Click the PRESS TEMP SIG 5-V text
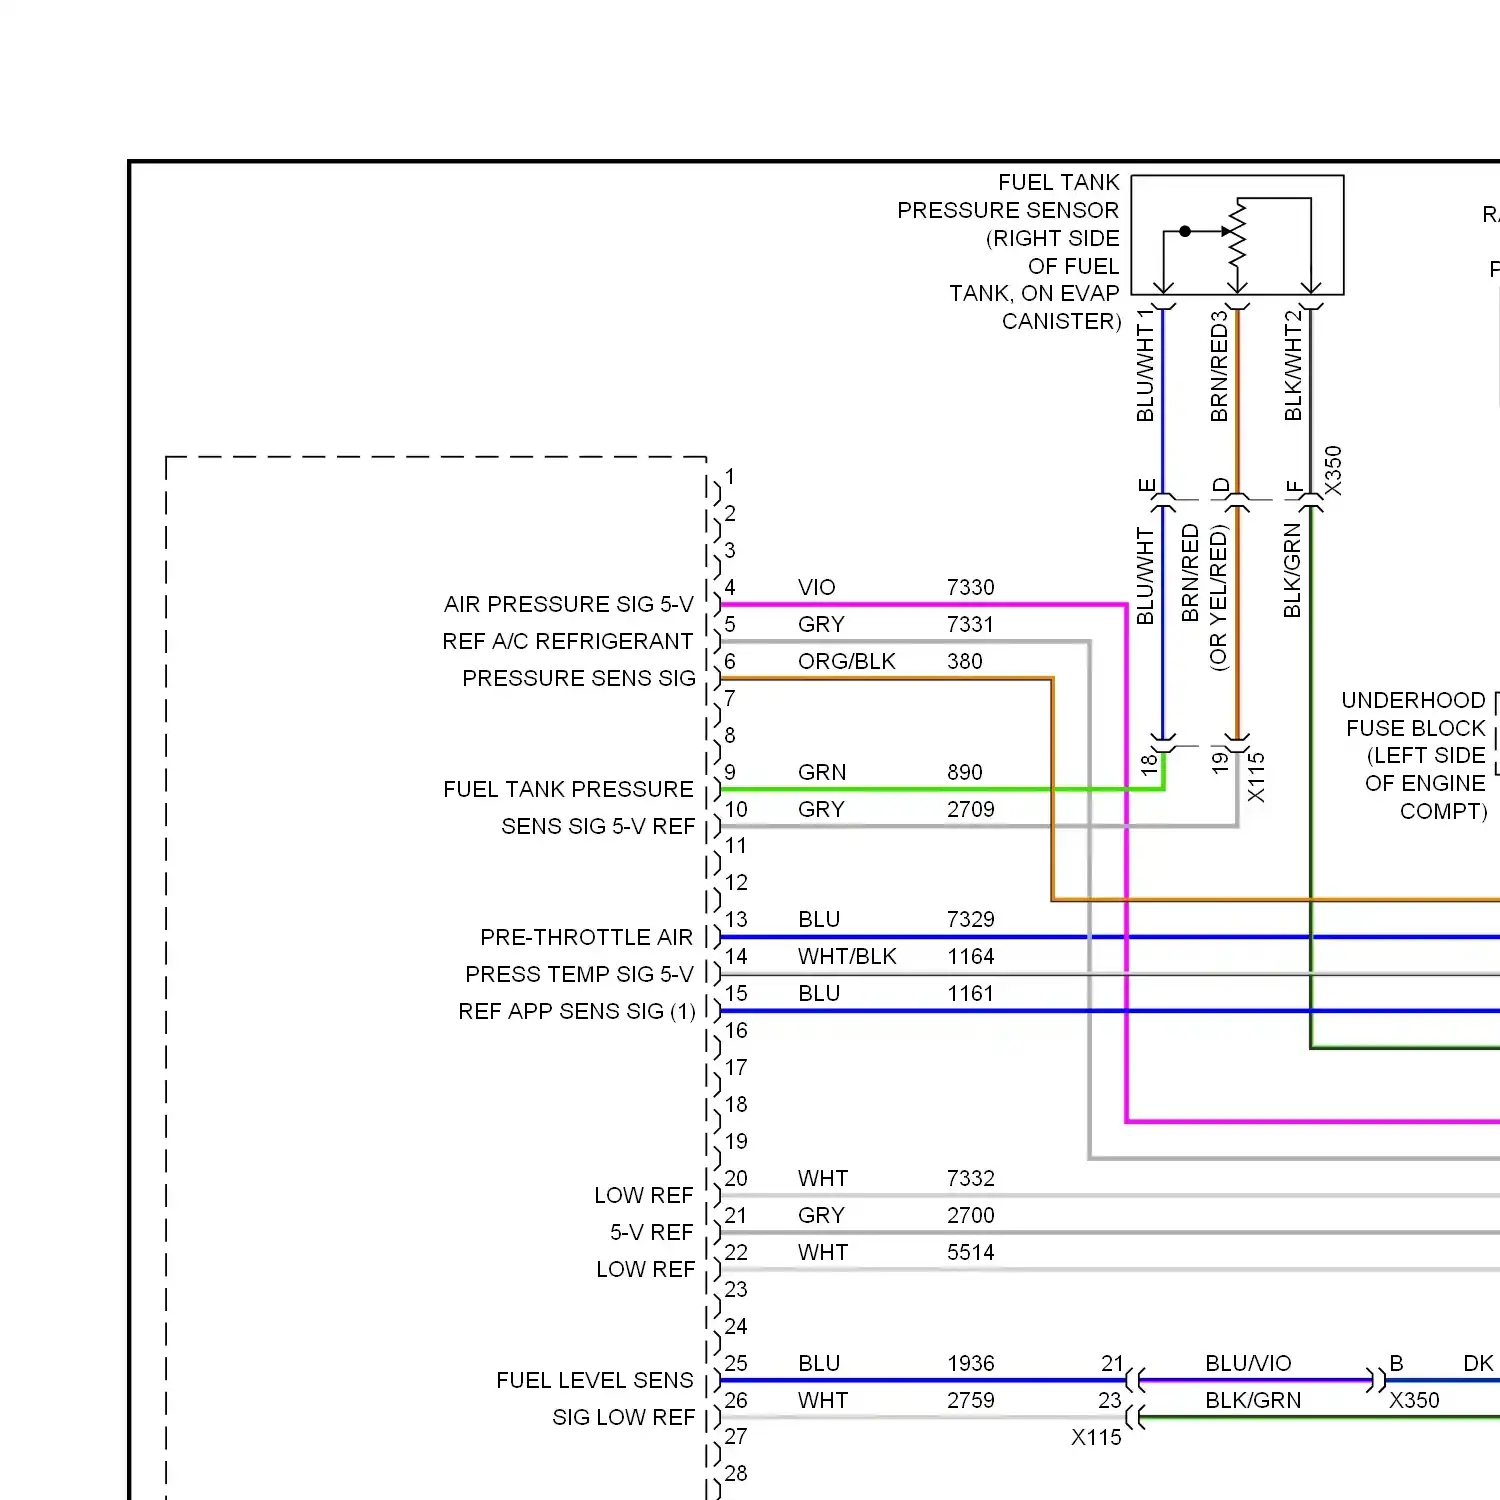1500x1500 pixels. click(579, 974)
